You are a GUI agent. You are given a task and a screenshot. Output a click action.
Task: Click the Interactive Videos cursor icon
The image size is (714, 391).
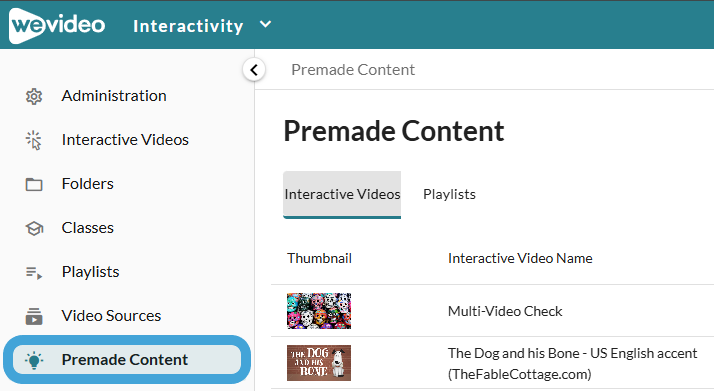[x=34, y=140]
